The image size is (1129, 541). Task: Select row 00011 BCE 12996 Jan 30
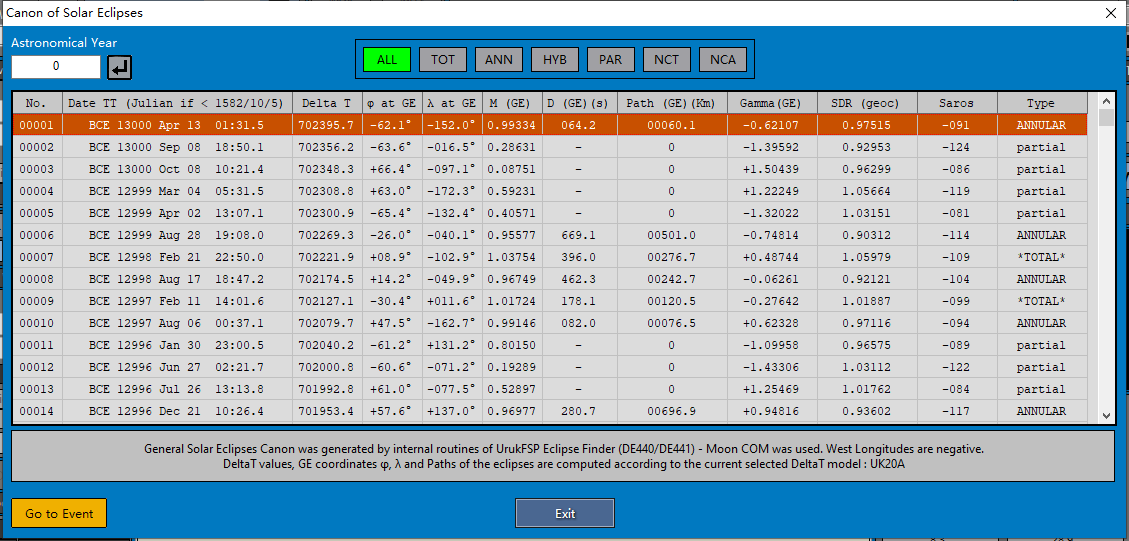click(x=550, y=345)
